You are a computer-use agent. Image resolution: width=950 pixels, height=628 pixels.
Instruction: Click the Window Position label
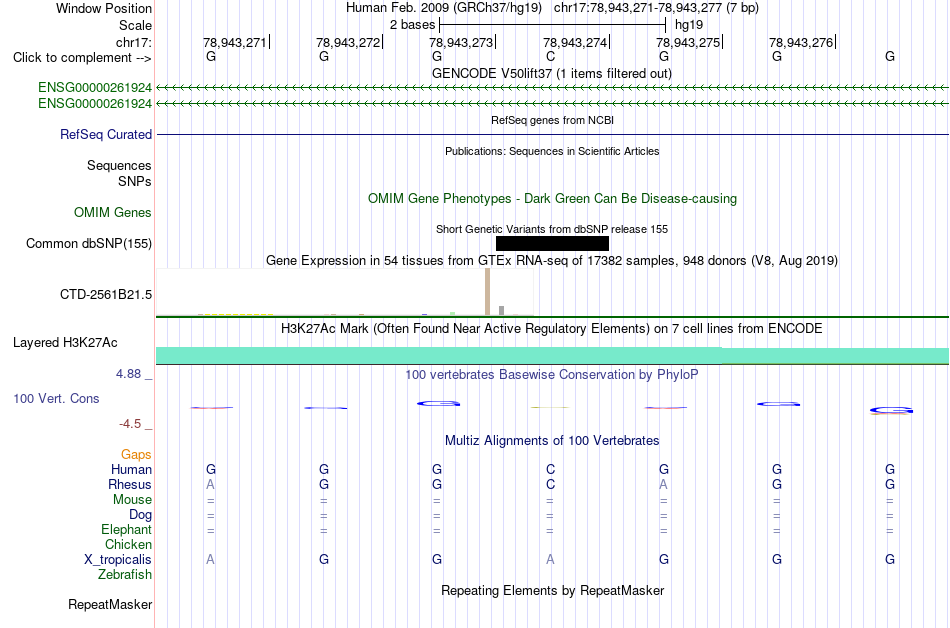coord(104,8)
